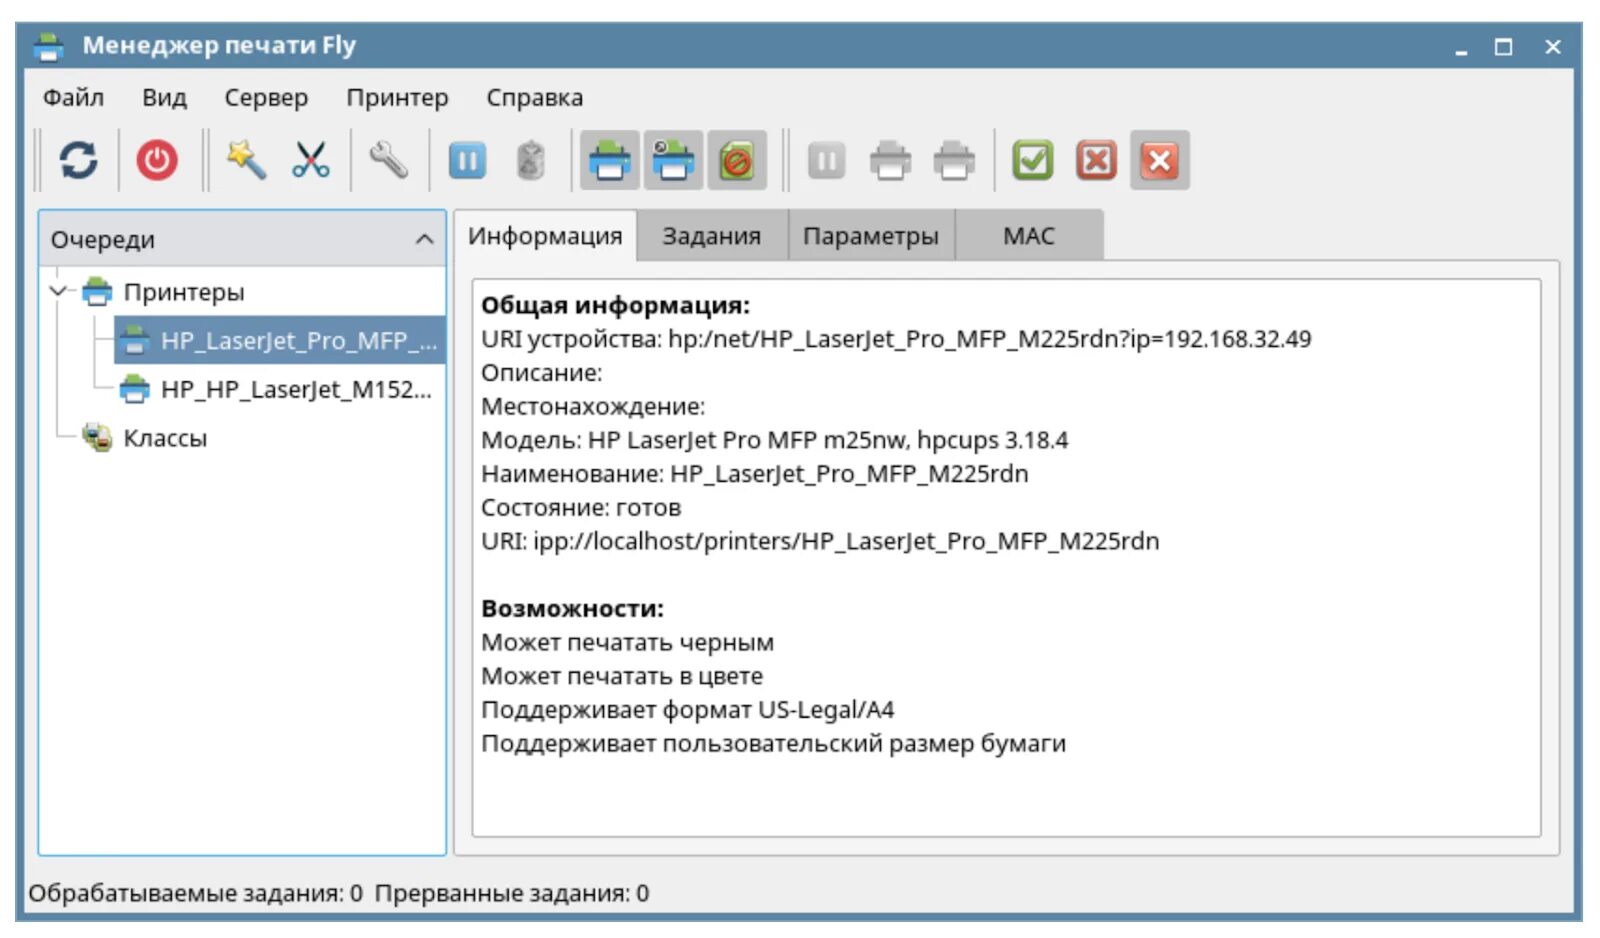Launch the add-printer wizard wand icon
Image resolution: width=1600 pixels, height=938 pixels.
[x=246, y=160]
